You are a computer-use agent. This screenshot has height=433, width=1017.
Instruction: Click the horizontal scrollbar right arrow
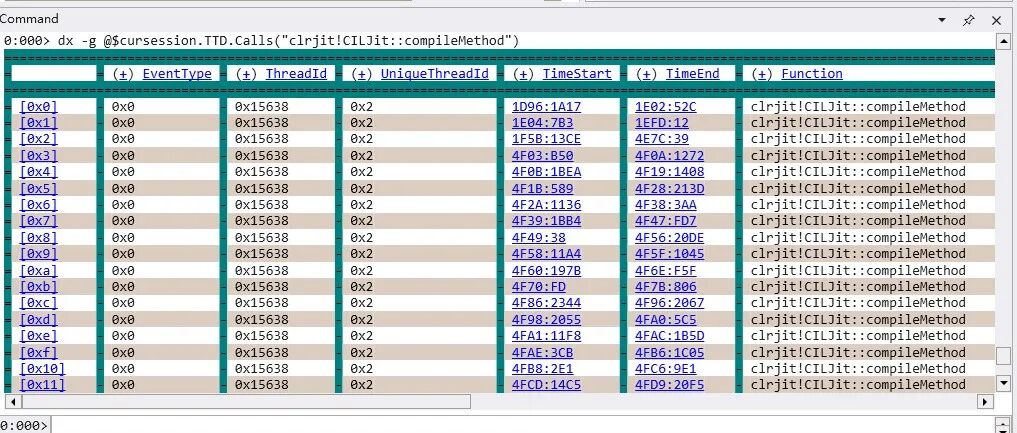click(x=985, y=401)
